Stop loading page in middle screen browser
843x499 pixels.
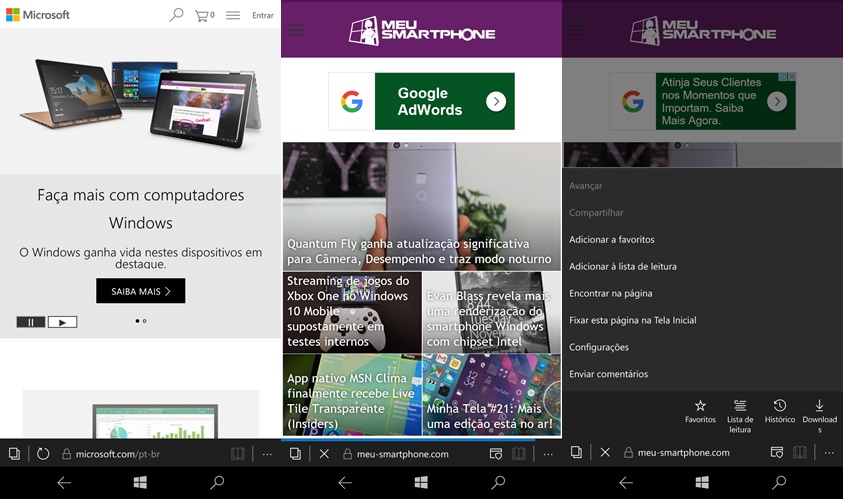324,454
